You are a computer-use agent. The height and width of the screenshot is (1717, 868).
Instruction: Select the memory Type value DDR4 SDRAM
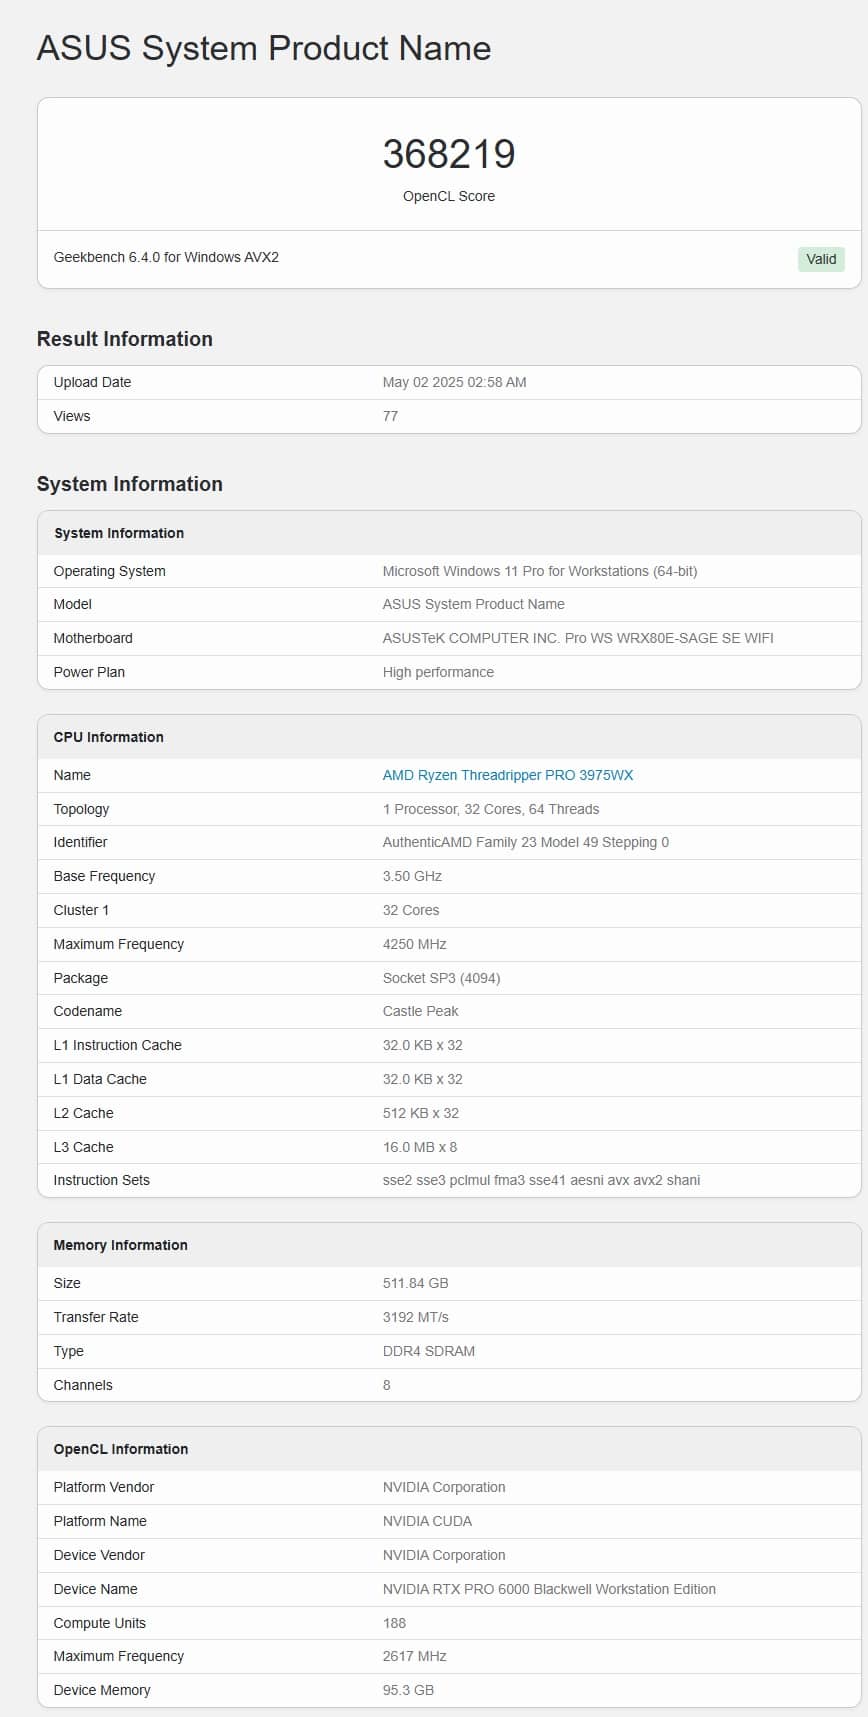coord(429,1351)
